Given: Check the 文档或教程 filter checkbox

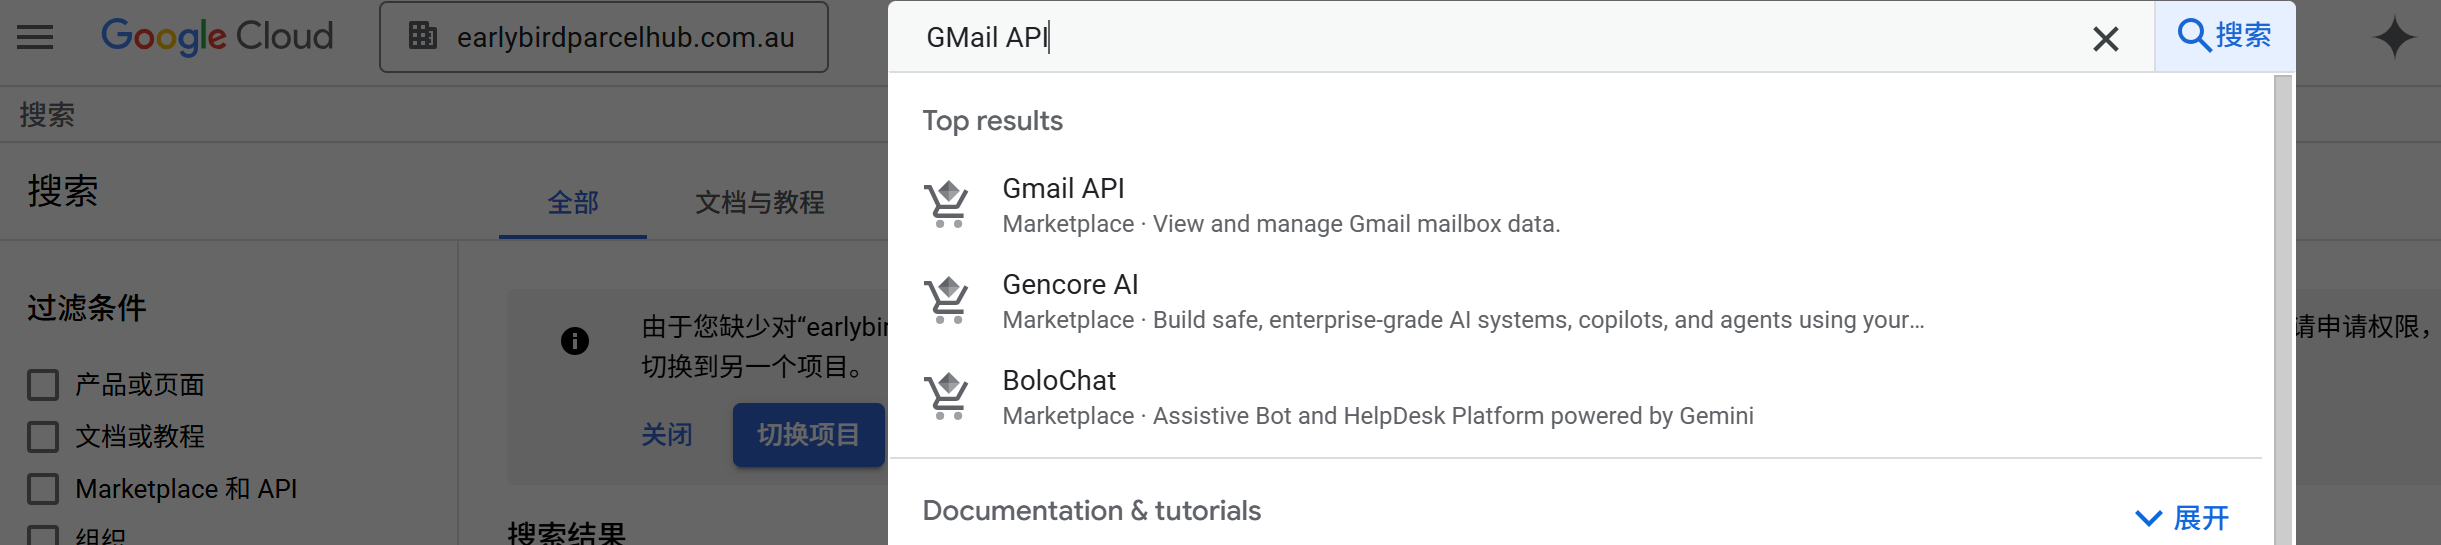Looking at the screenshot, I should [x=43, y=437].
